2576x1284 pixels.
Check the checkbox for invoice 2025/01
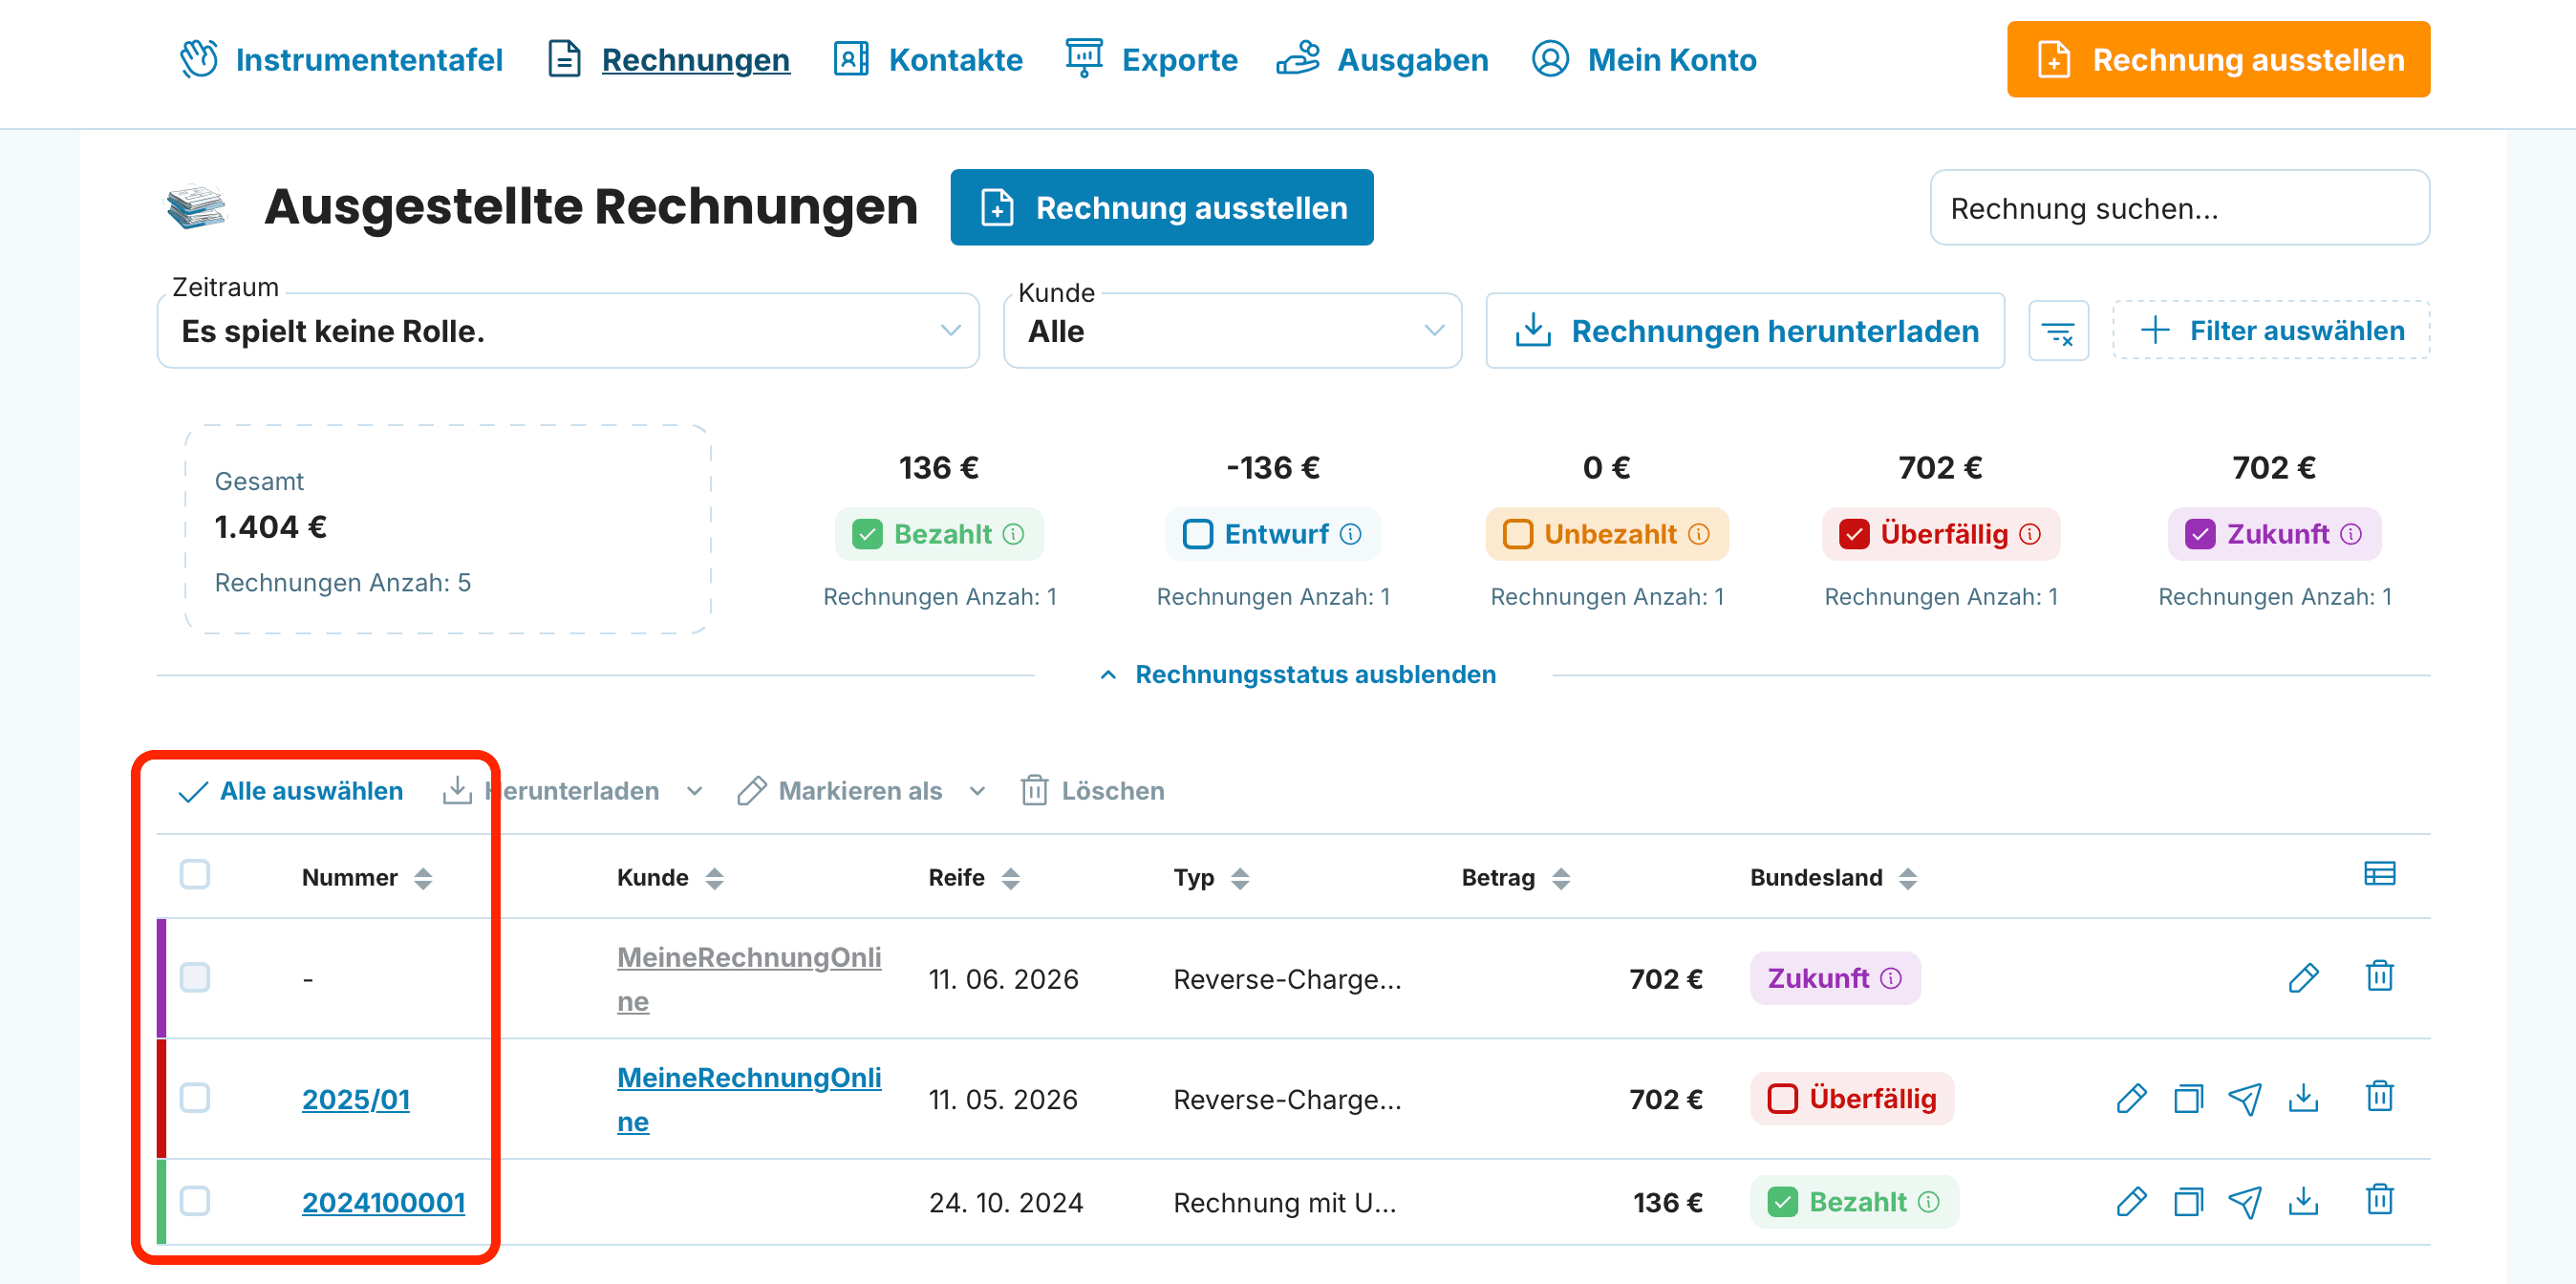194,1098
